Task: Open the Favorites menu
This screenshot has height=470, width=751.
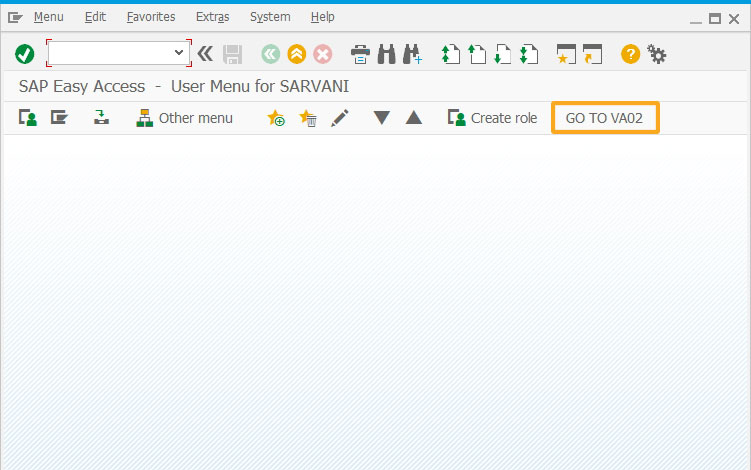Action: 151,17
